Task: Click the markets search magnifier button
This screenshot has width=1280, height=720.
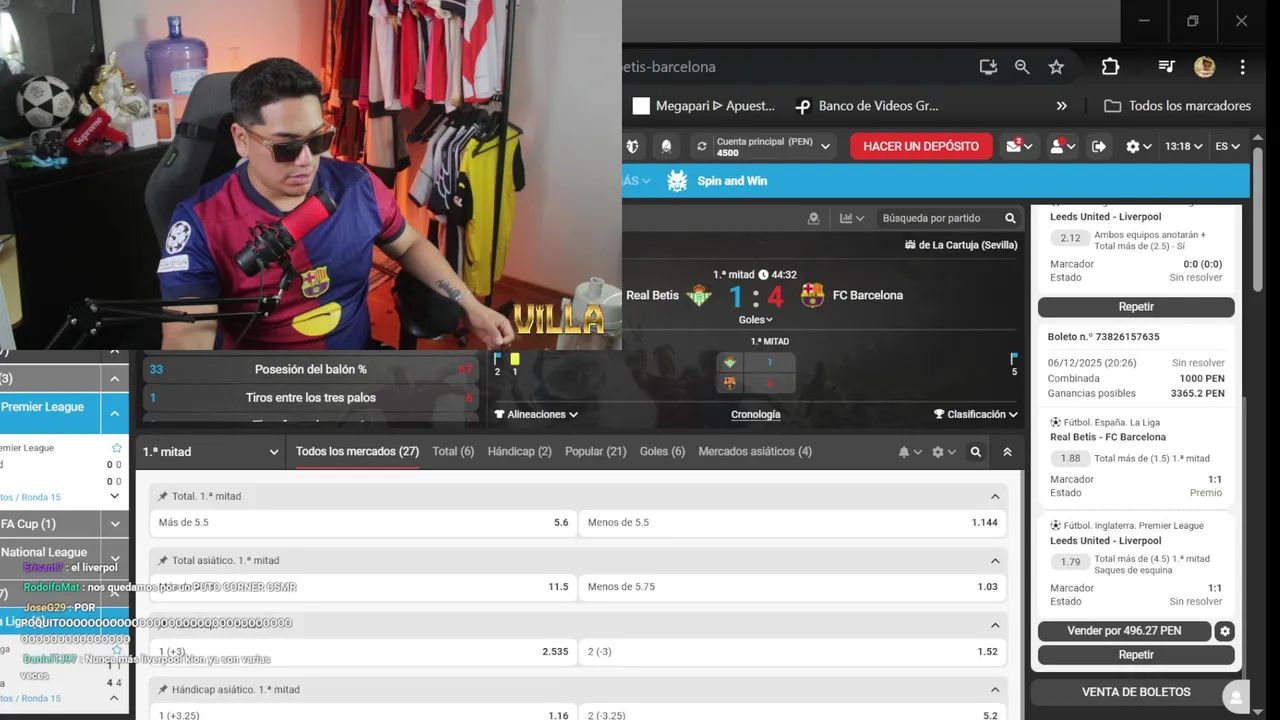Action: (x=976, y=452)
